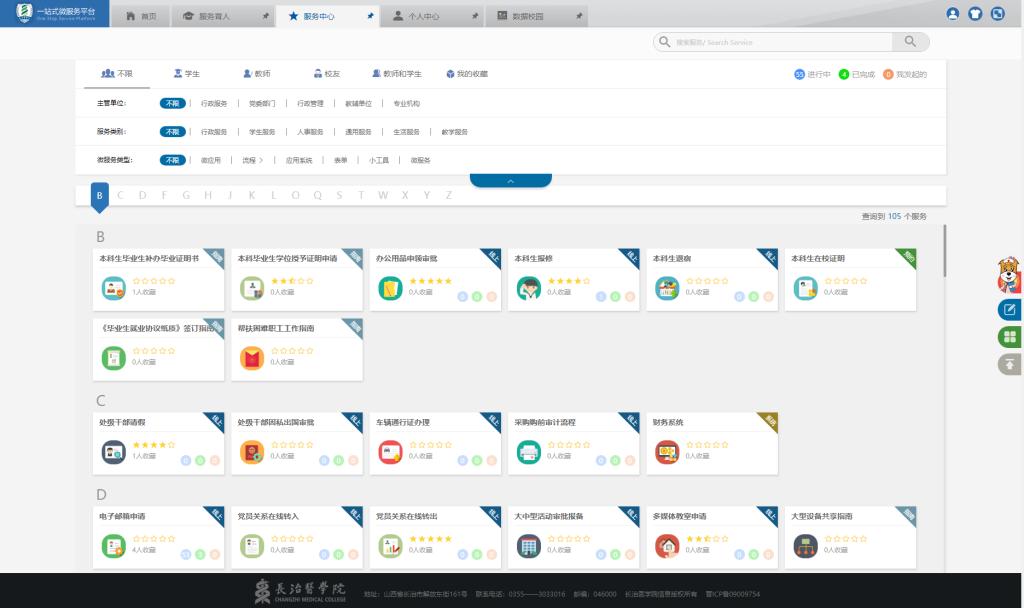Select 微应用 under 微服务类型 filter

210,160
